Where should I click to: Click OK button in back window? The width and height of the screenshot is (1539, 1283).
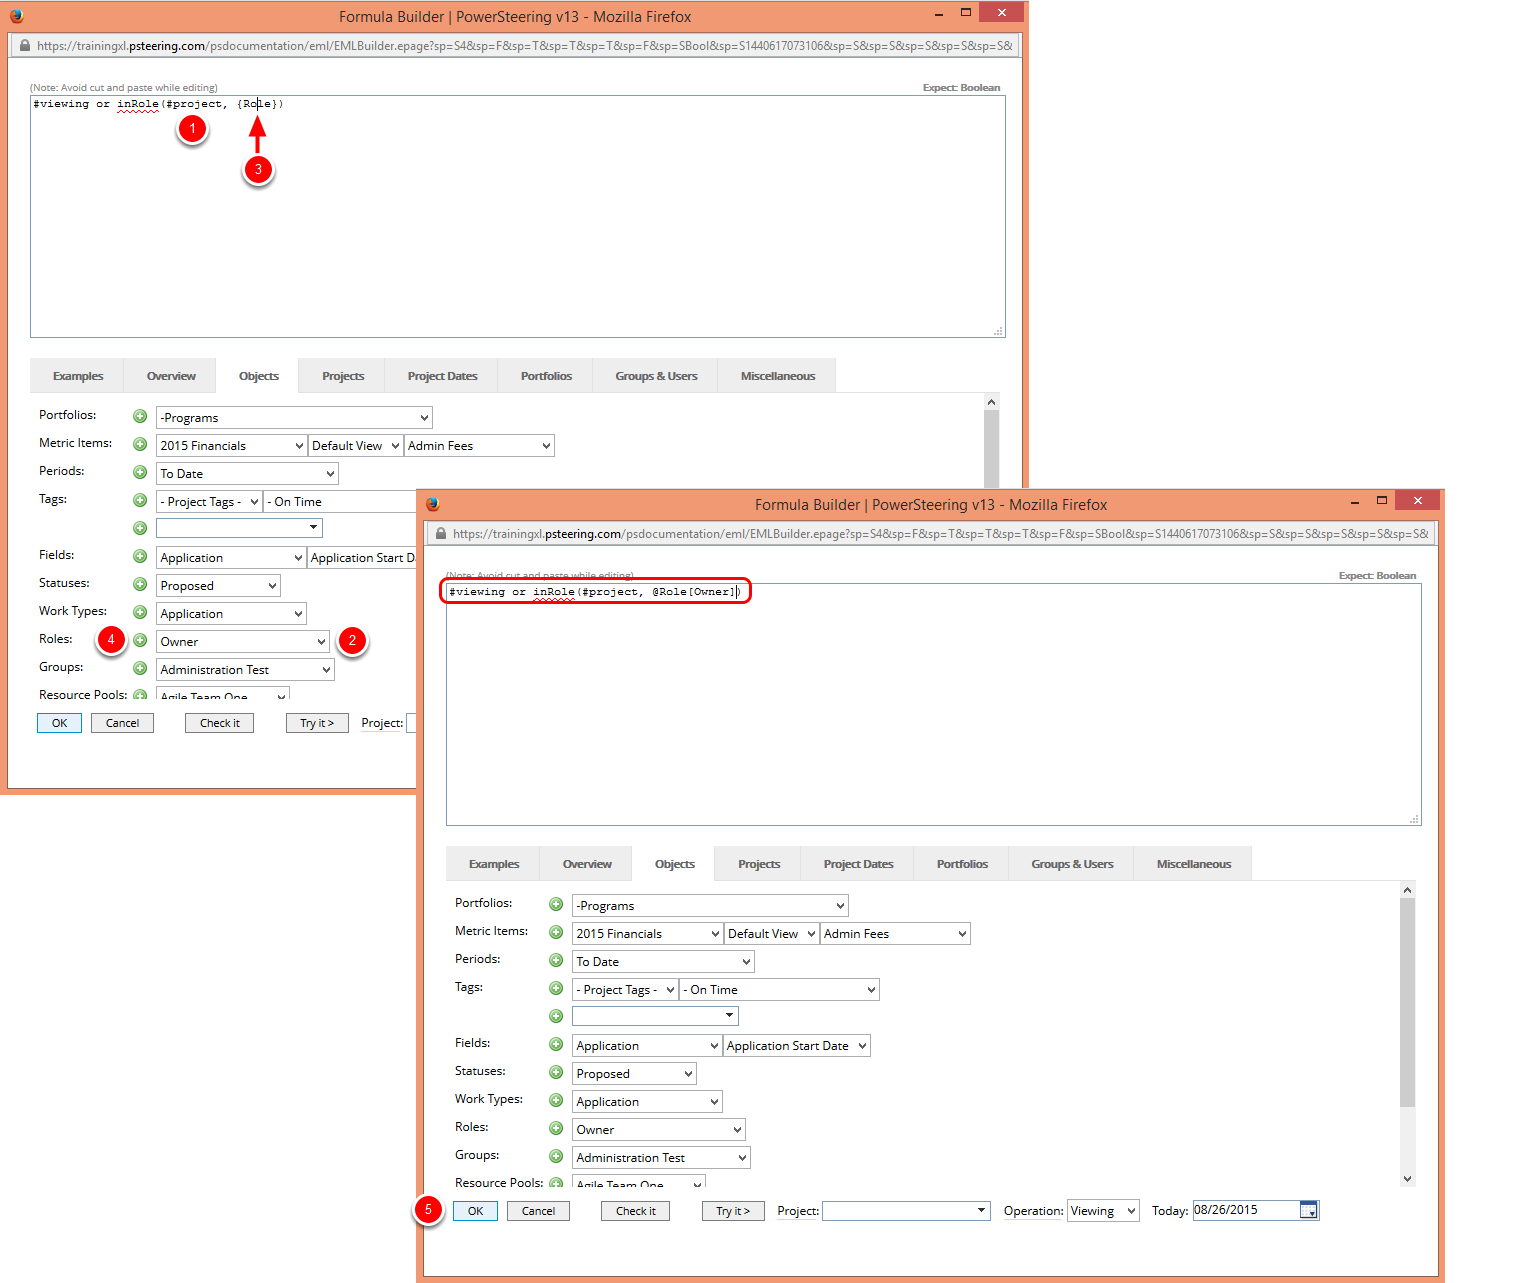[x=59, y=723]
